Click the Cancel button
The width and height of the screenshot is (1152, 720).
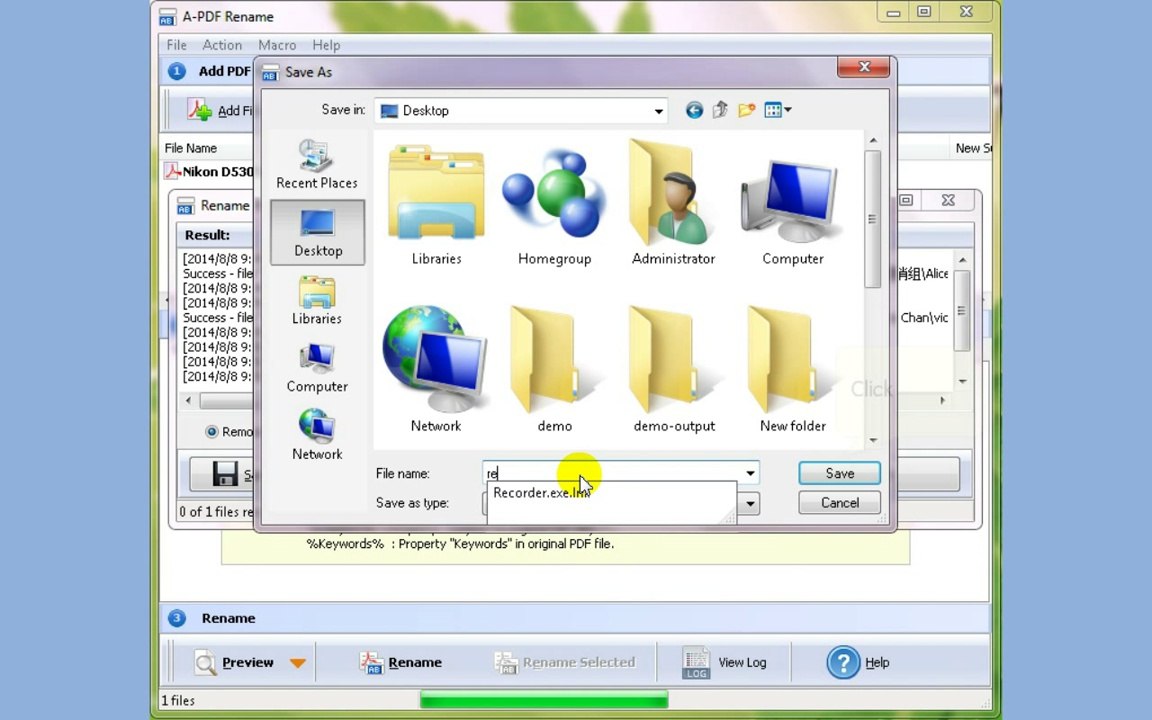pos(840,503)
